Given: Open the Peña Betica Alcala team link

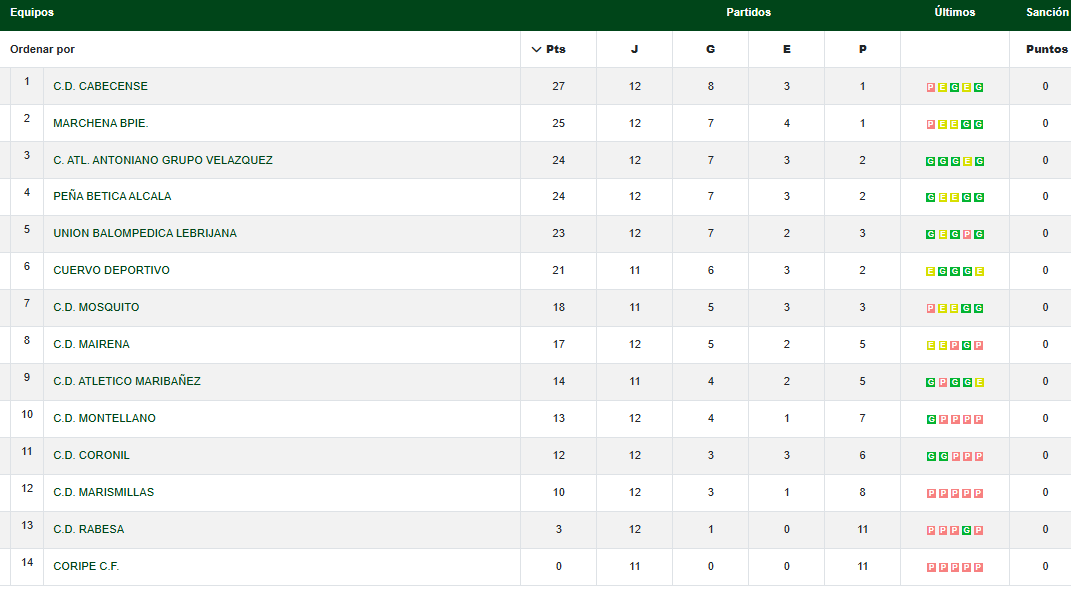Looking at the screenshot, I should tap(112, 196).
